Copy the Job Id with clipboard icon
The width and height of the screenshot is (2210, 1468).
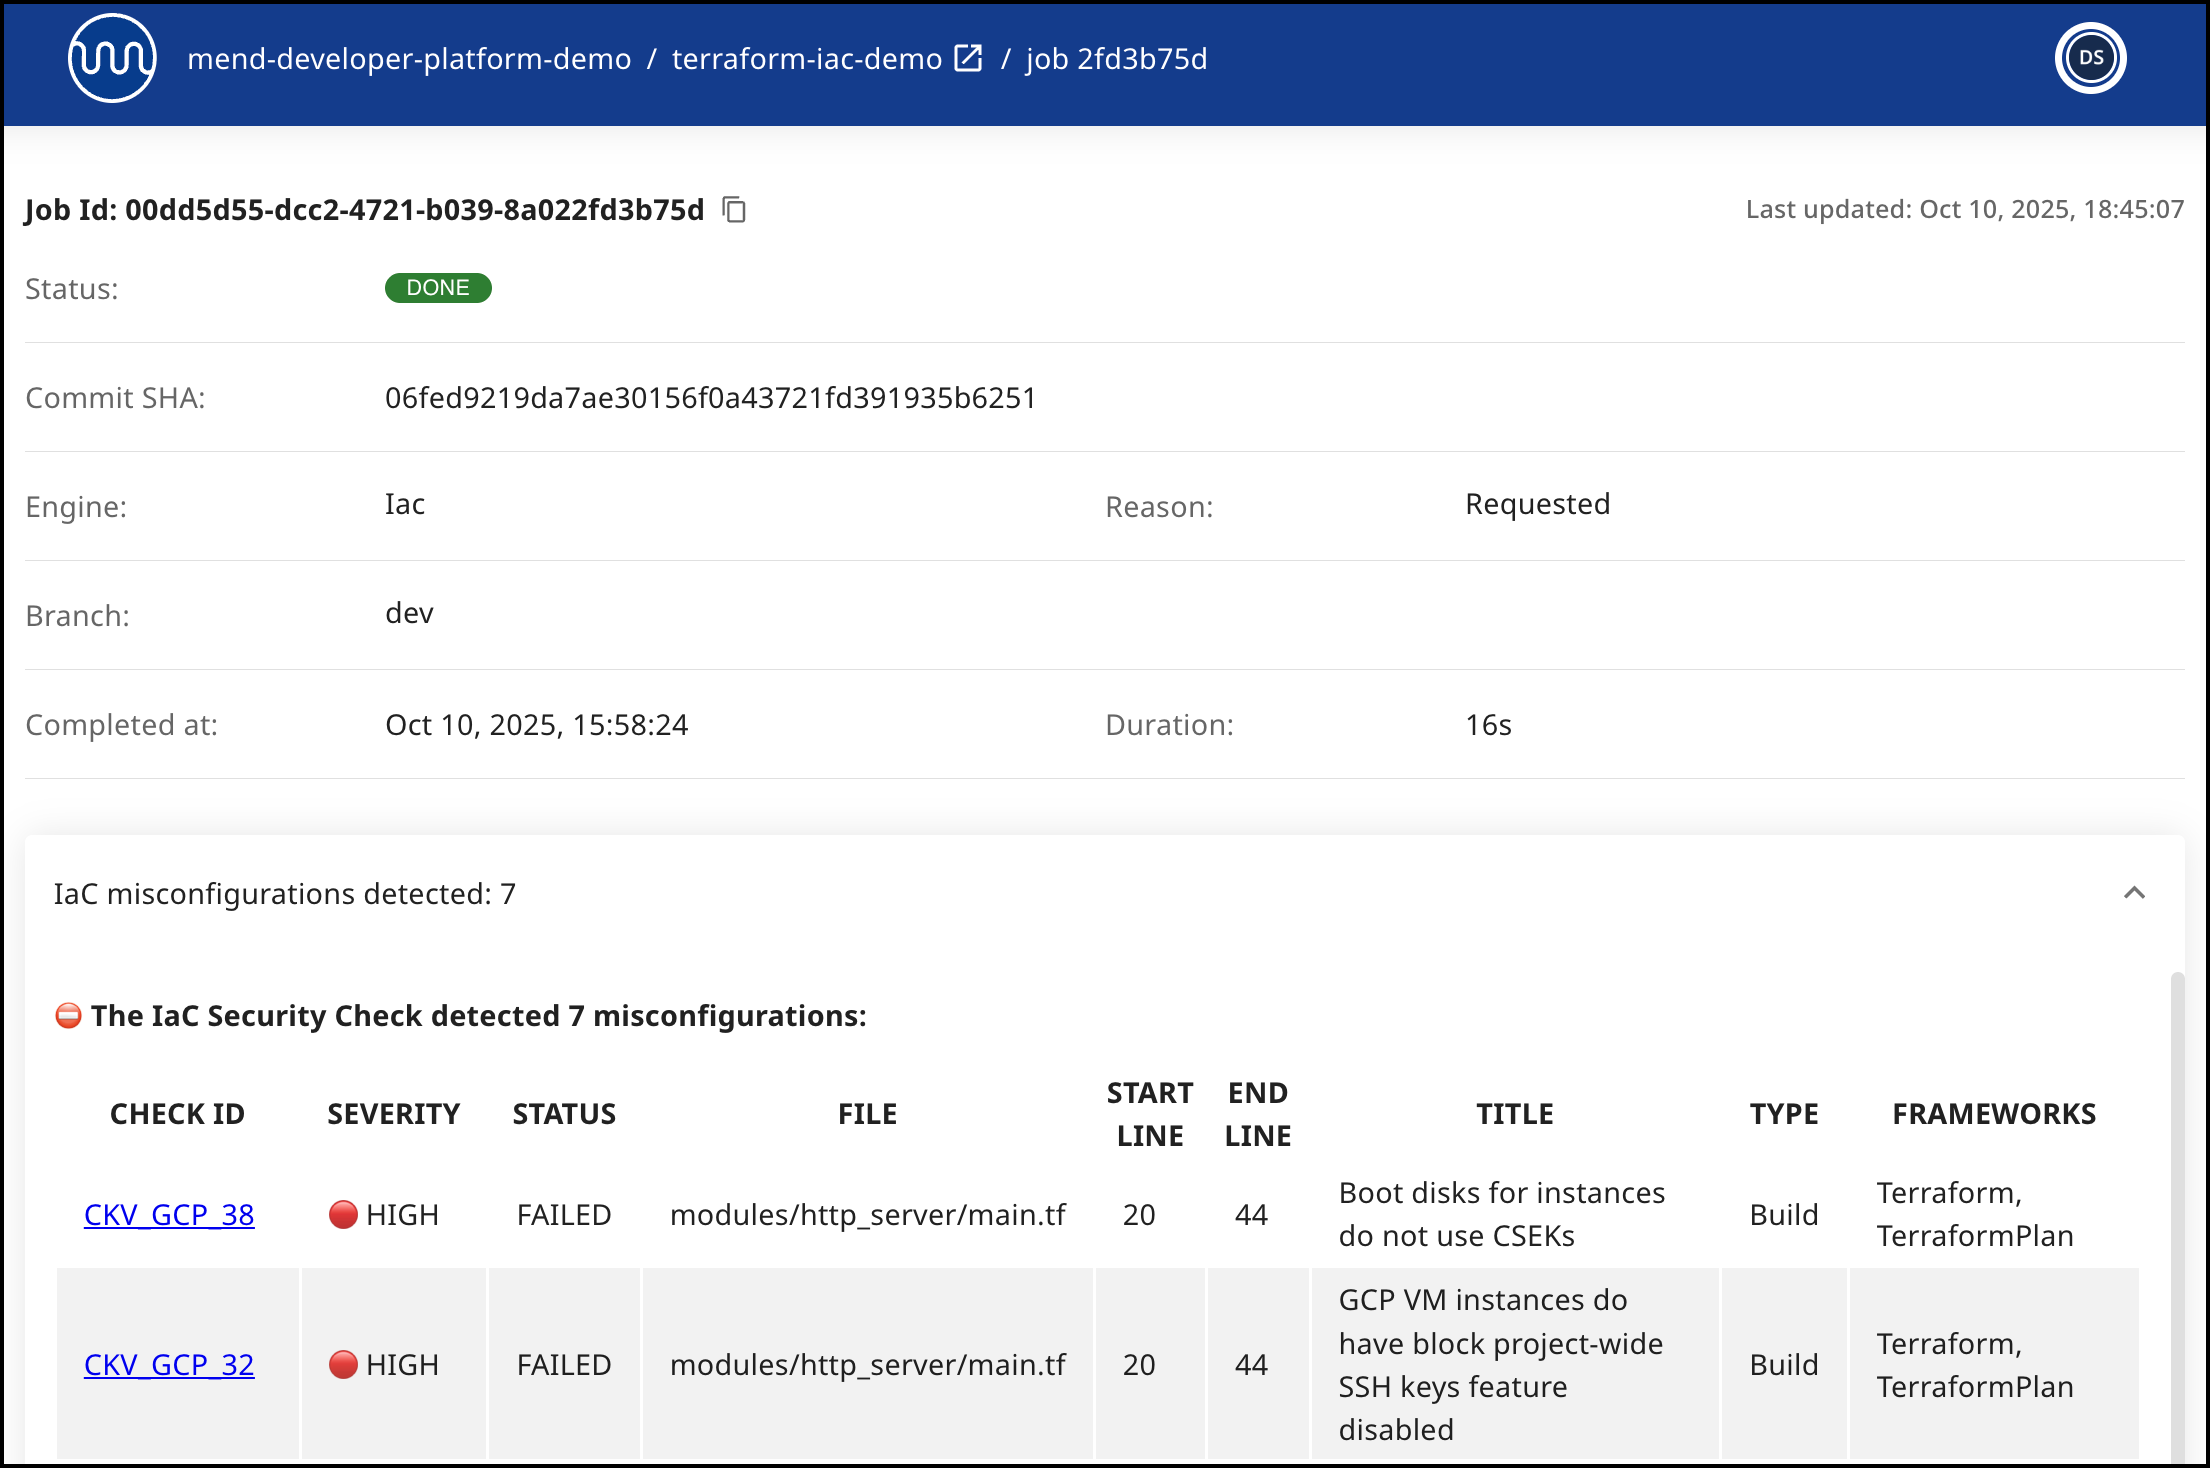pyautogui.click(x=735, y=210)
